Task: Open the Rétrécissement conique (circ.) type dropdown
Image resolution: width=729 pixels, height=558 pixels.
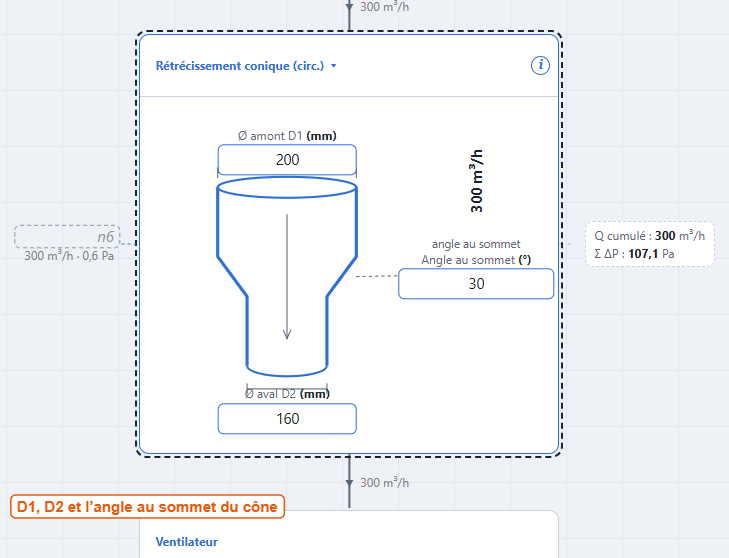Action: tap(245, 66)
